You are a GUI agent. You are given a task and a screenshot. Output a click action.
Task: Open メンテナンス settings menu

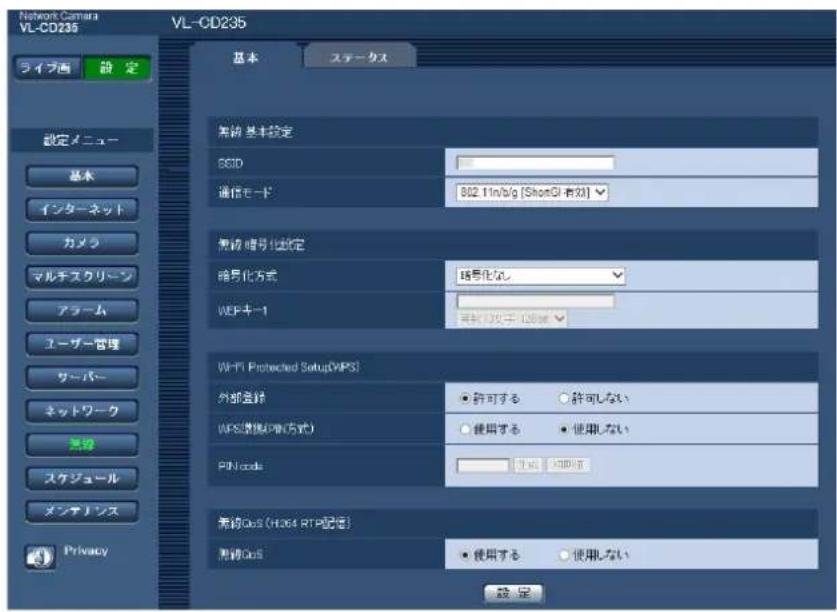click(x=82, y=511)
